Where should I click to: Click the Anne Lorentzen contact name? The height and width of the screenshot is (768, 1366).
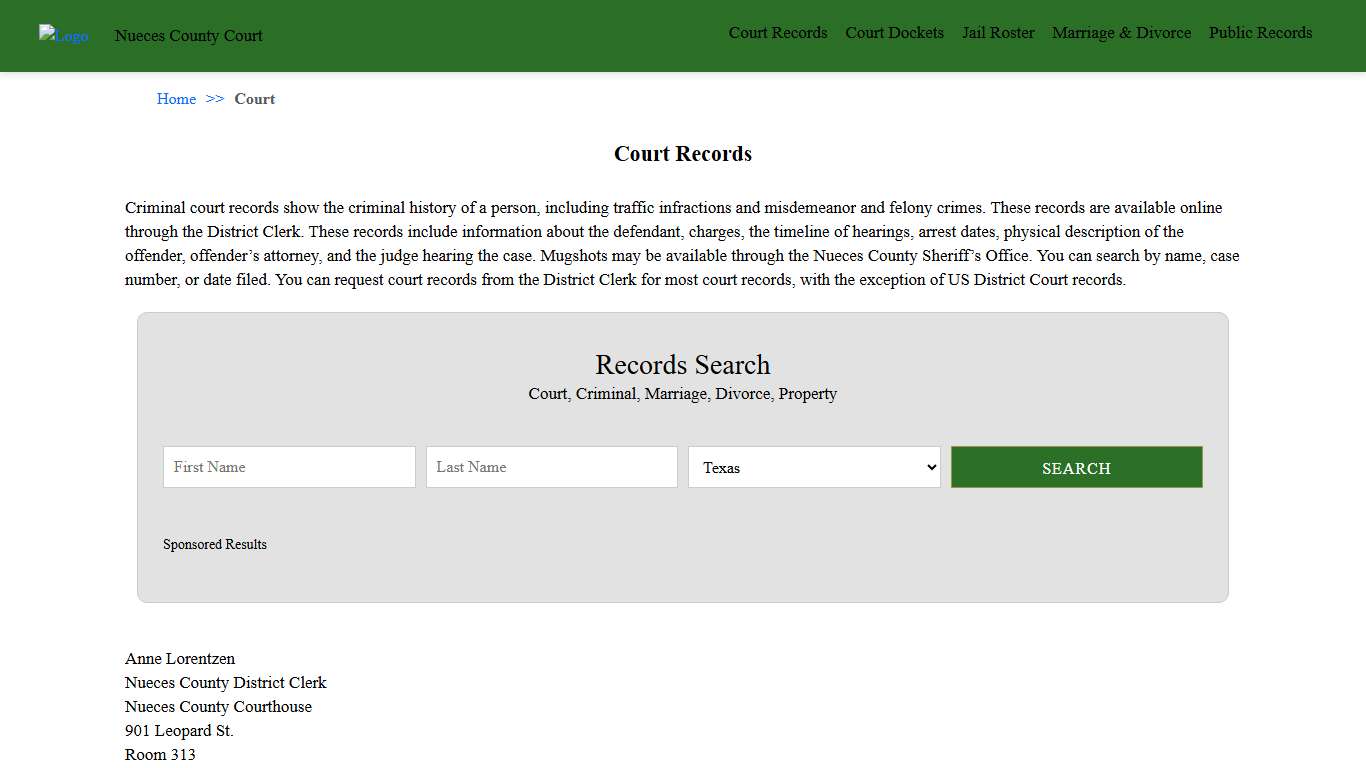click(179, 658)
